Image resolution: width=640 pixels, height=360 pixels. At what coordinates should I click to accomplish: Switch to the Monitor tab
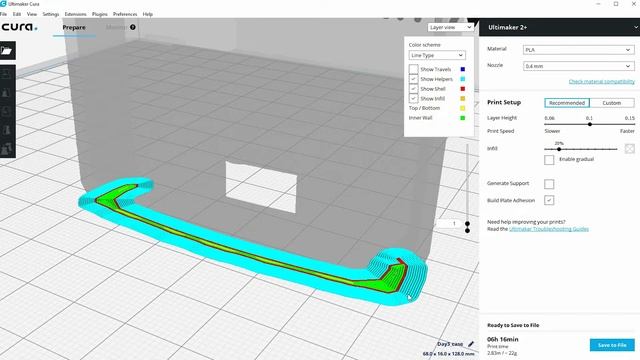116,27
